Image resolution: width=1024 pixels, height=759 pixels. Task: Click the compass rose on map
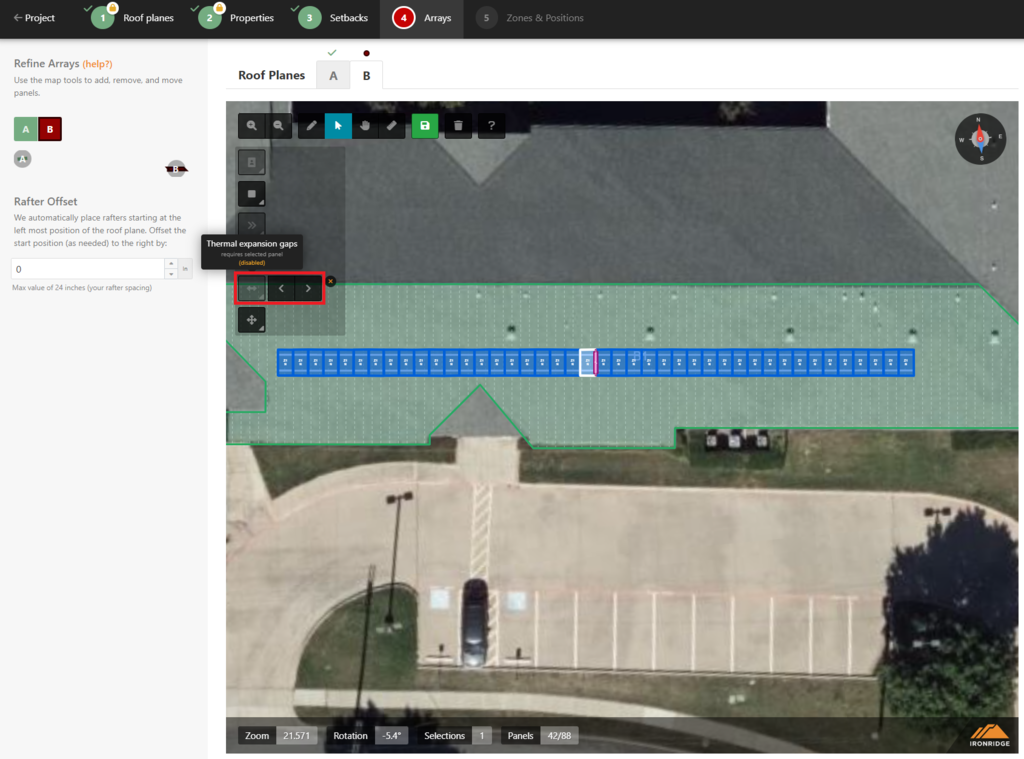(x=980, y=139)
